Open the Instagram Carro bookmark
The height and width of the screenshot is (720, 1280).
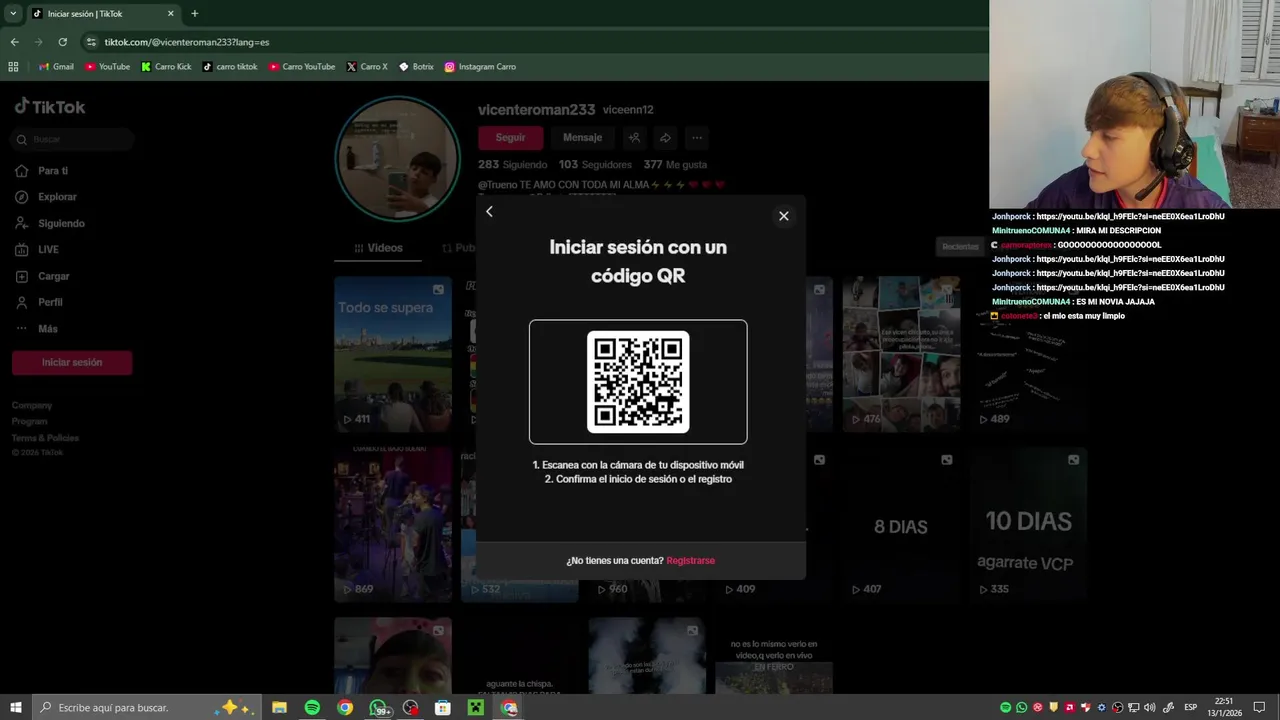tap(480, 67)
